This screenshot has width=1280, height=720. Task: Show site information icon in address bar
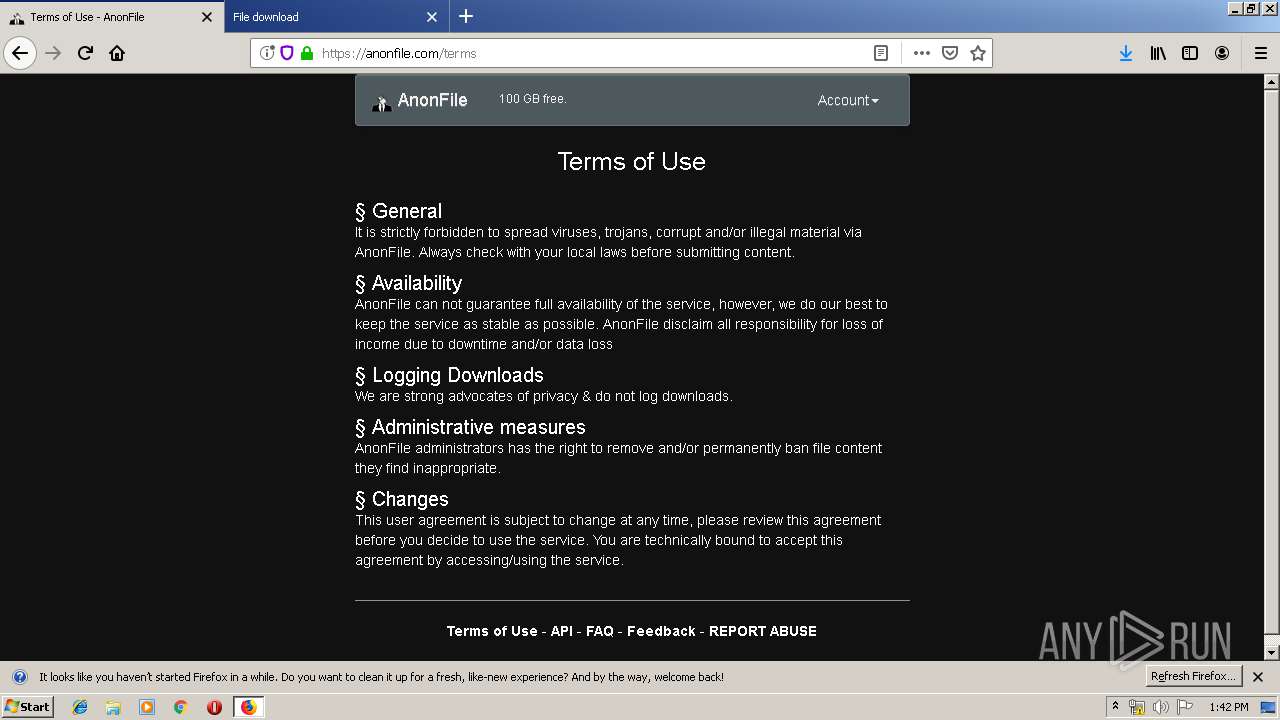coord(267,53)
